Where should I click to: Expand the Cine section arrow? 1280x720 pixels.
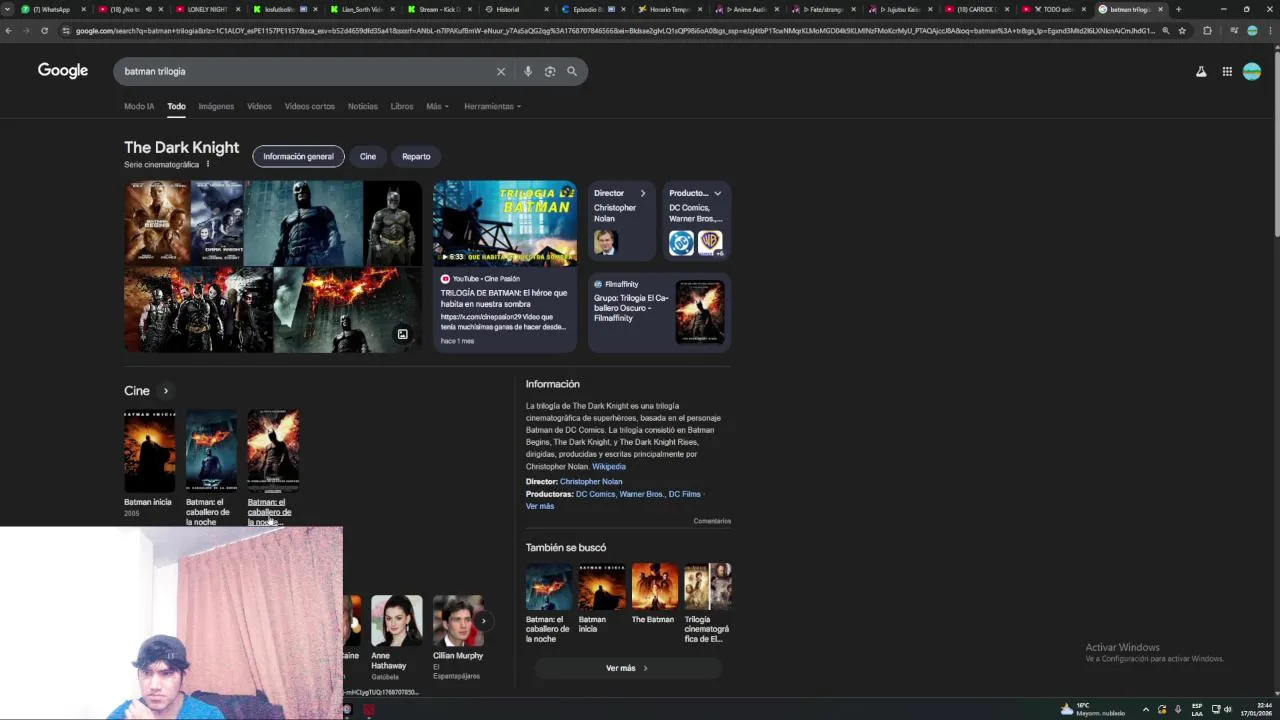tap(166, 391)
